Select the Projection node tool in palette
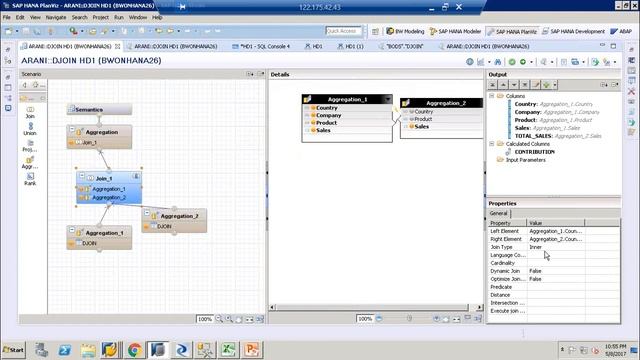 tap(30, 146)
